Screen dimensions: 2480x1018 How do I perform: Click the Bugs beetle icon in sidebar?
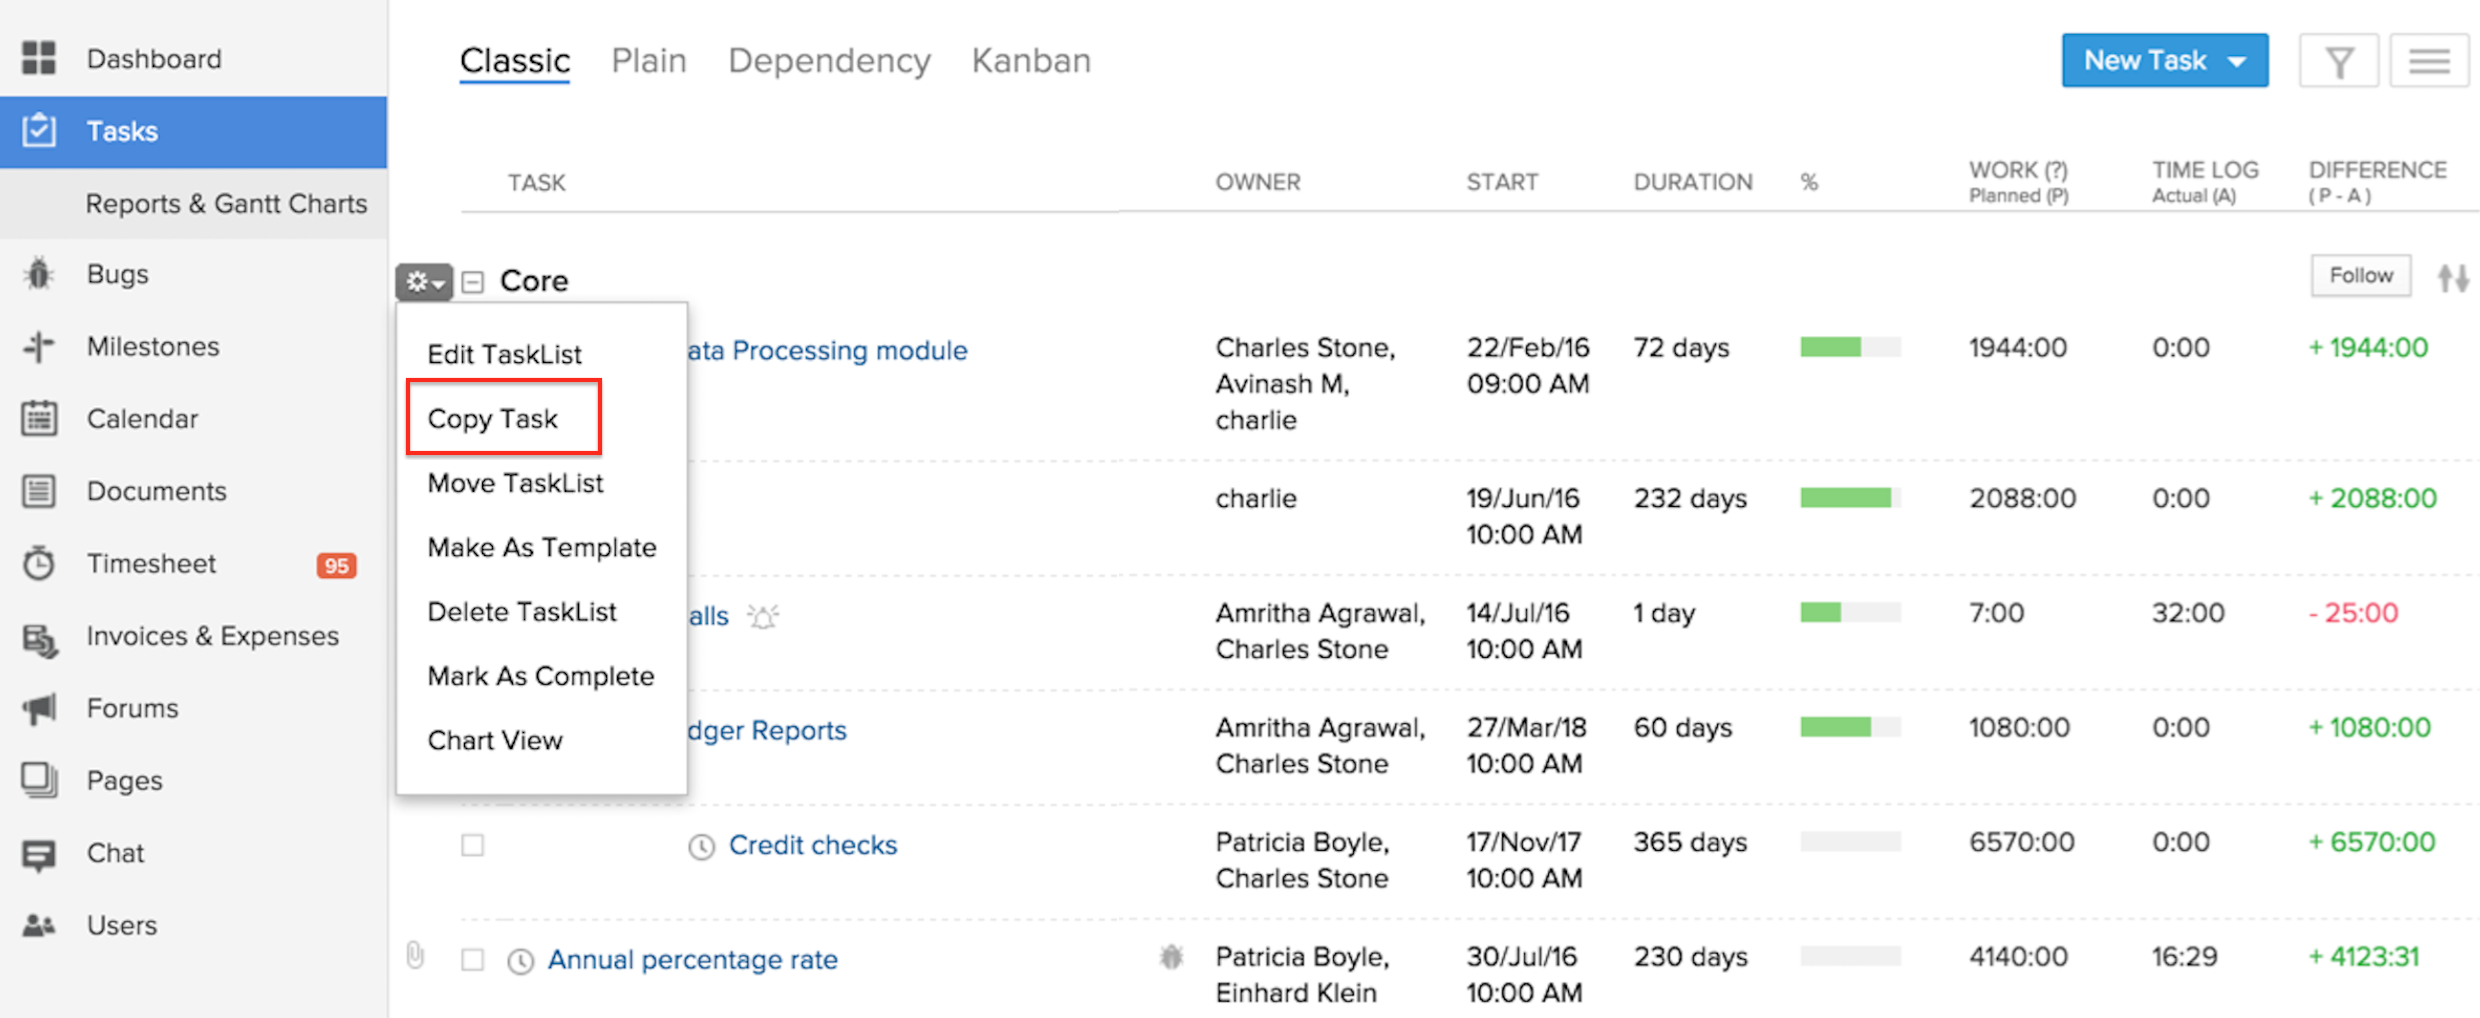39,274
